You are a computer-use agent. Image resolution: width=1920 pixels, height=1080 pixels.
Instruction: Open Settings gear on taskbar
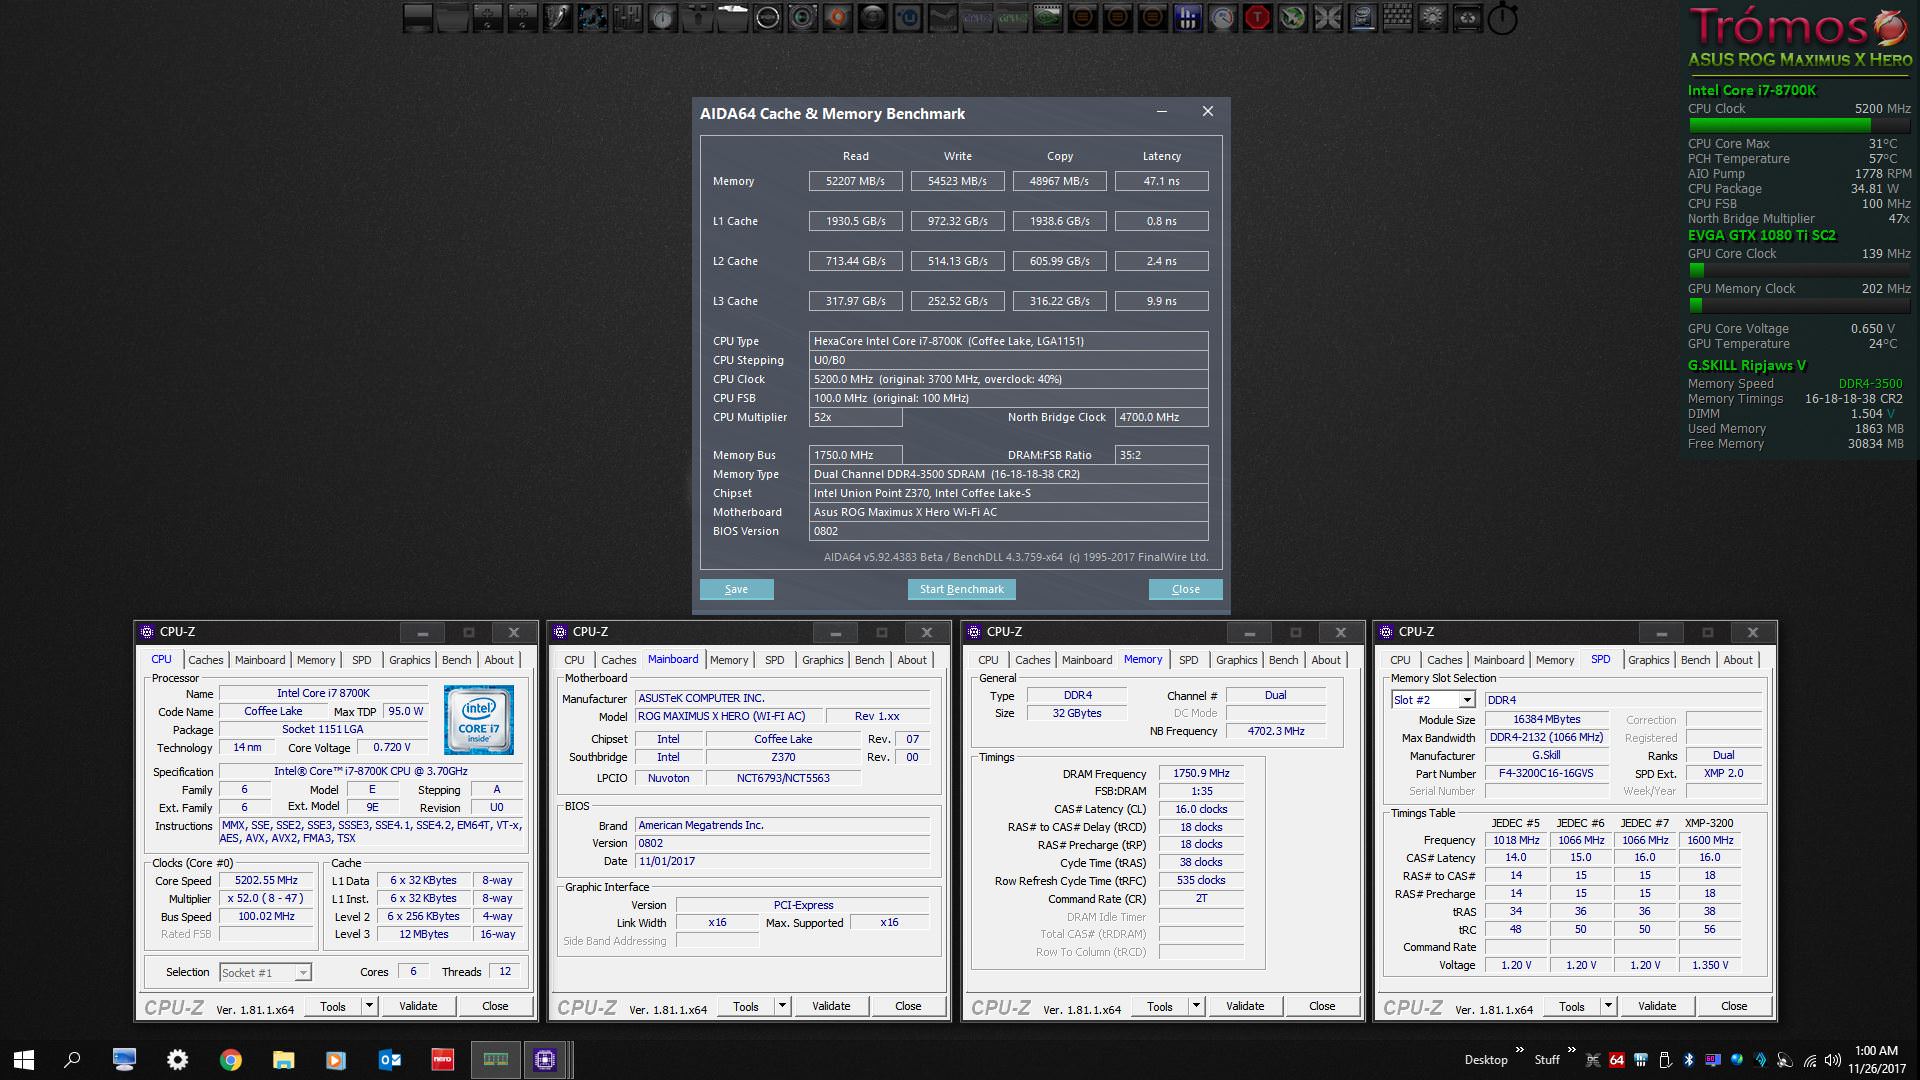tap(177, 1060)
